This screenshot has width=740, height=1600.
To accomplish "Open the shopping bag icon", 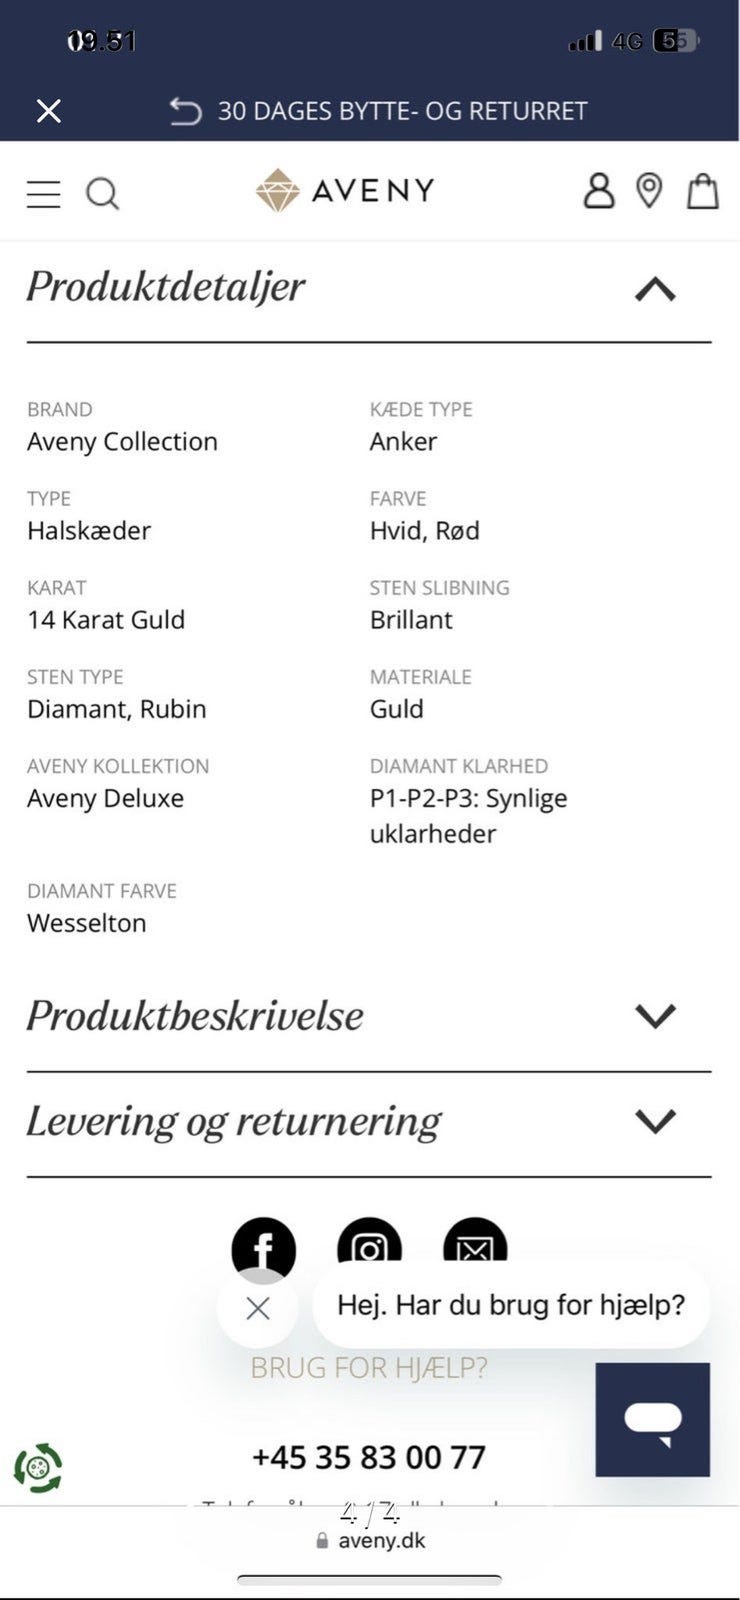I will coord(703,190).
